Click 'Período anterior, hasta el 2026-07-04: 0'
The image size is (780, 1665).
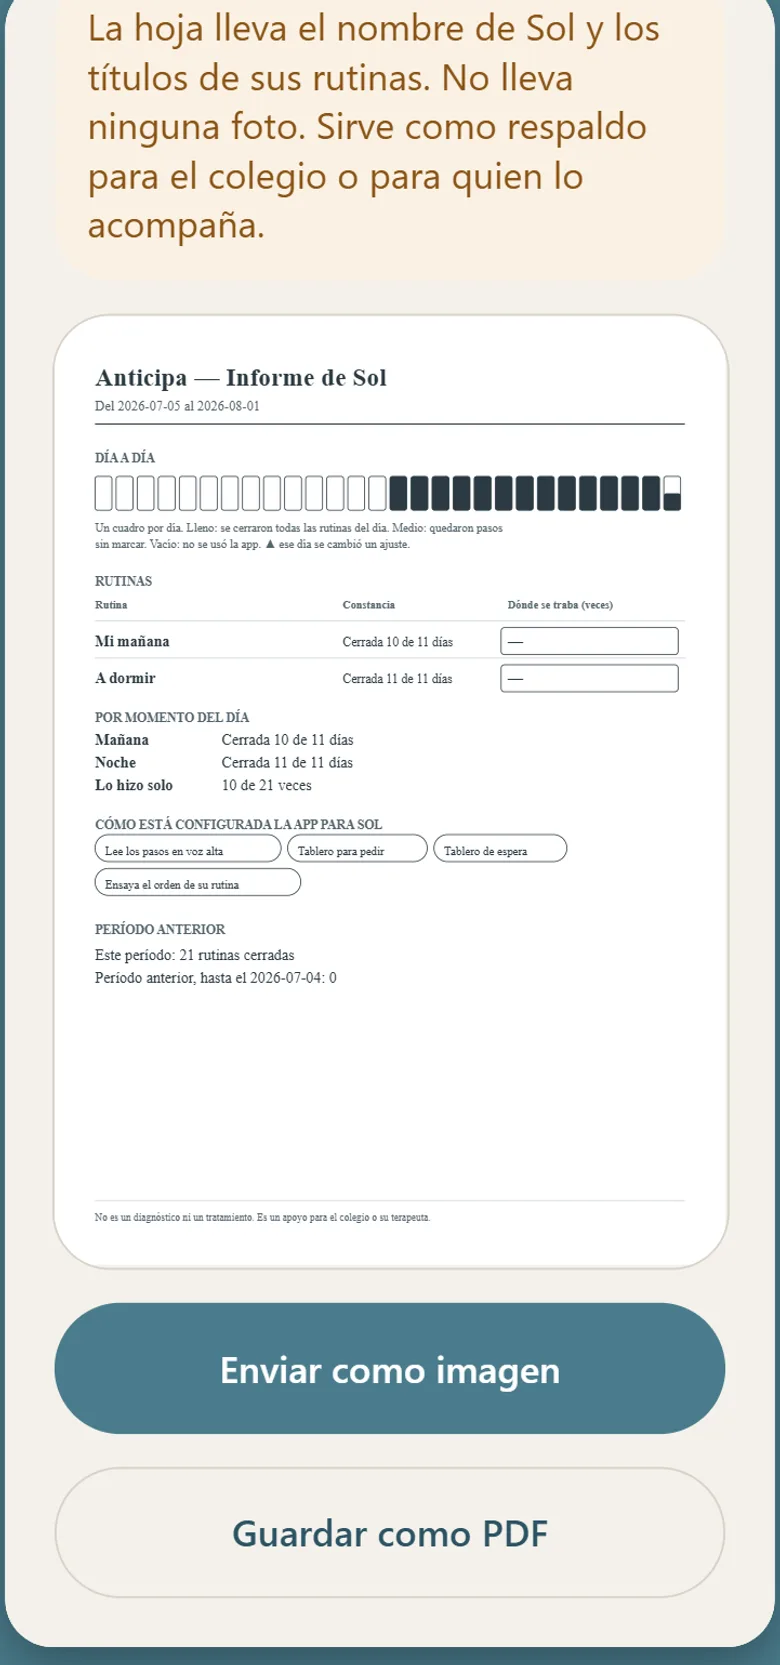[216, 978]
